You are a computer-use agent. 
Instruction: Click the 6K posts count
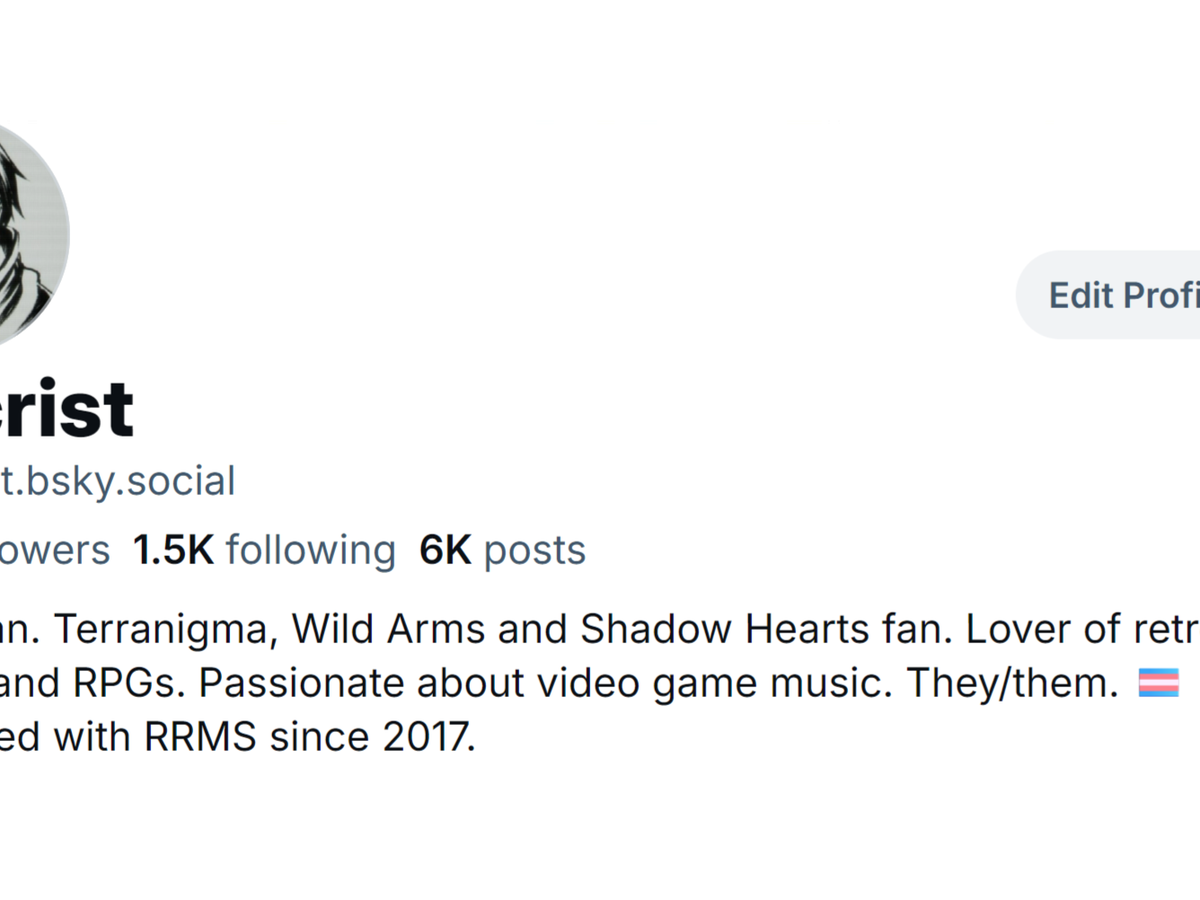(x=502, y=550)
